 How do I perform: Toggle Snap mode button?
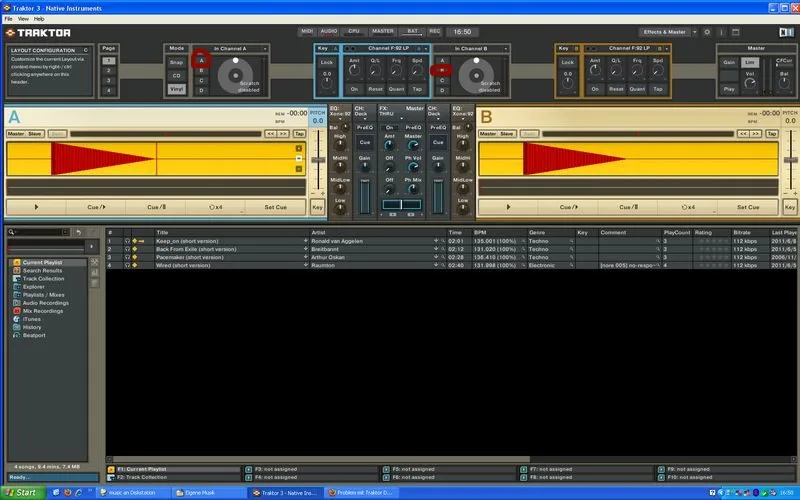(x=176, y=62)
